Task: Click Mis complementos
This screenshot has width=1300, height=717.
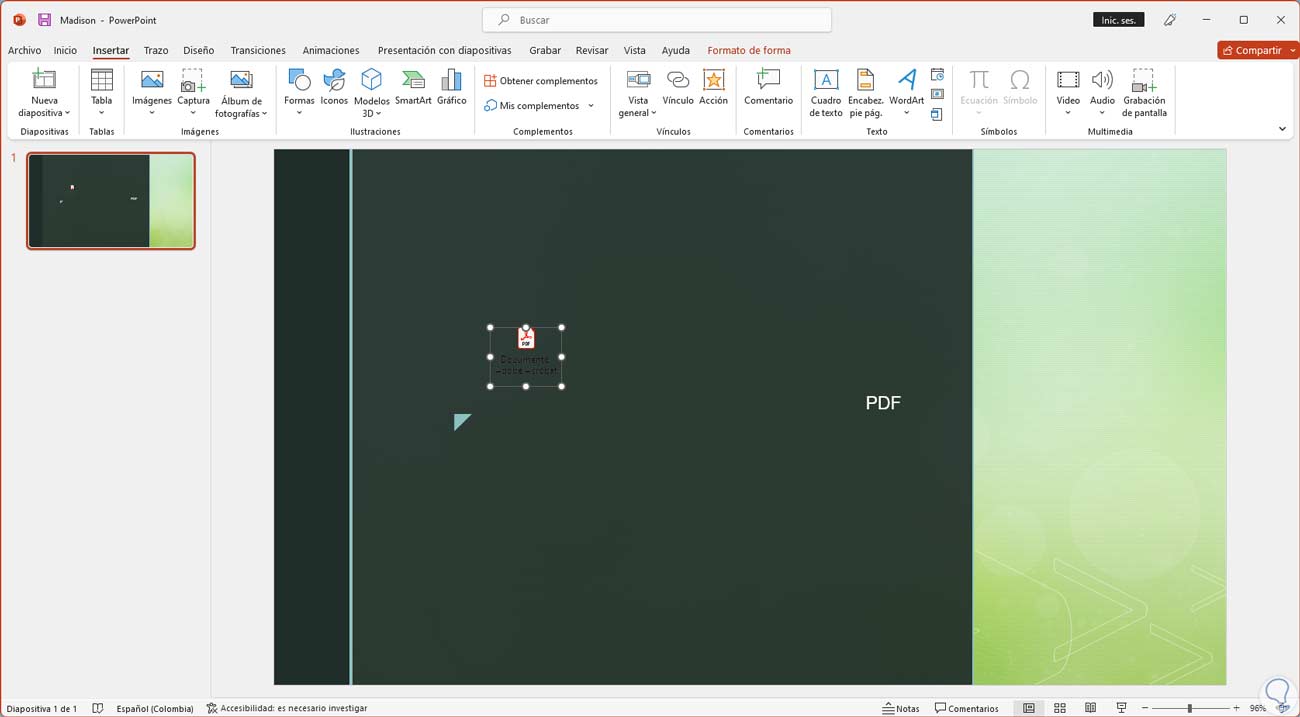Action: [532, 106]
